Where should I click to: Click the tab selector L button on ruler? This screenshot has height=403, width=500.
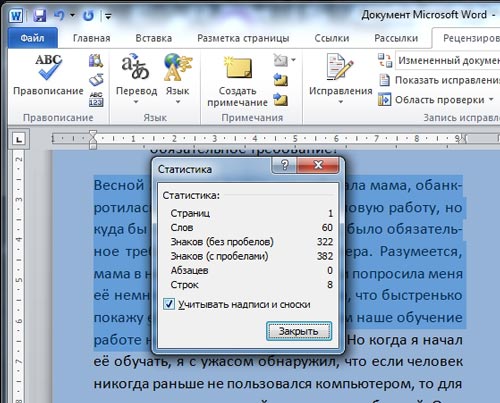19,139
